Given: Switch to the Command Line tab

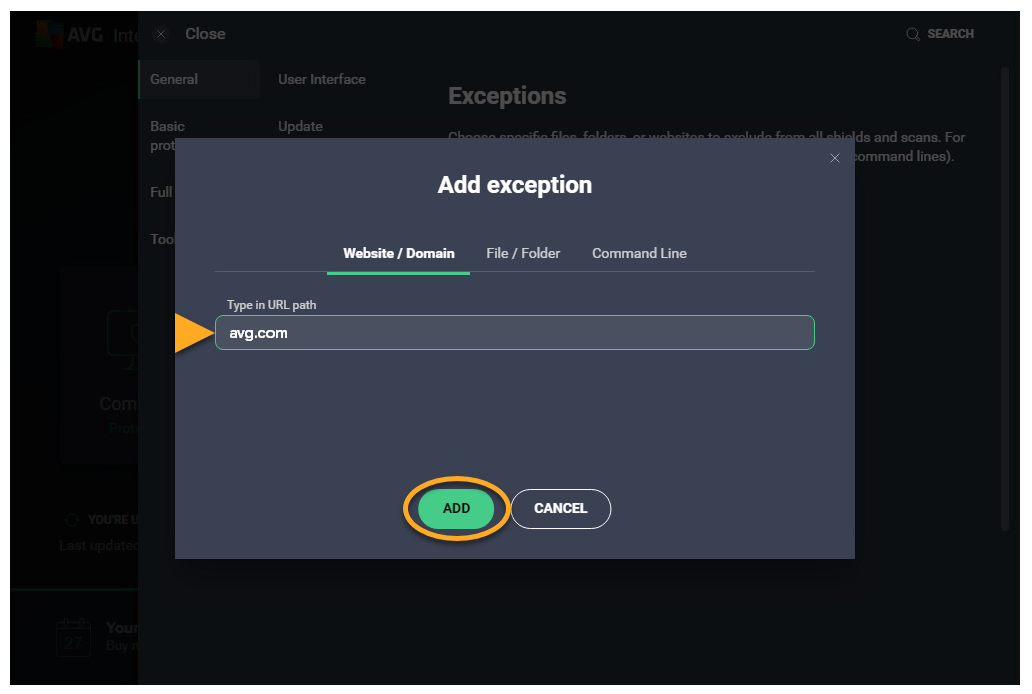Looking at the screenshot, I should (639, 253).
